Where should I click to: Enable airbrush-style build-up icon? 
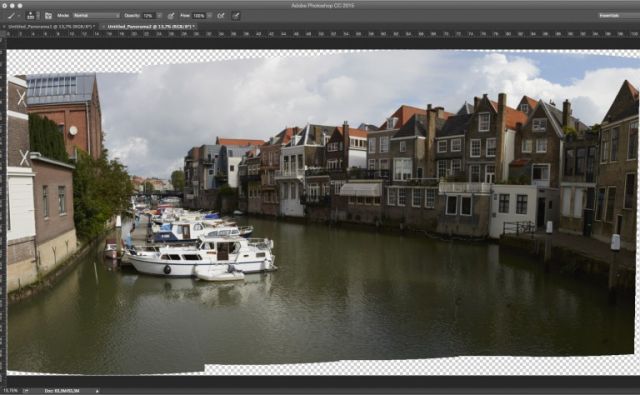tap(221, 16)
